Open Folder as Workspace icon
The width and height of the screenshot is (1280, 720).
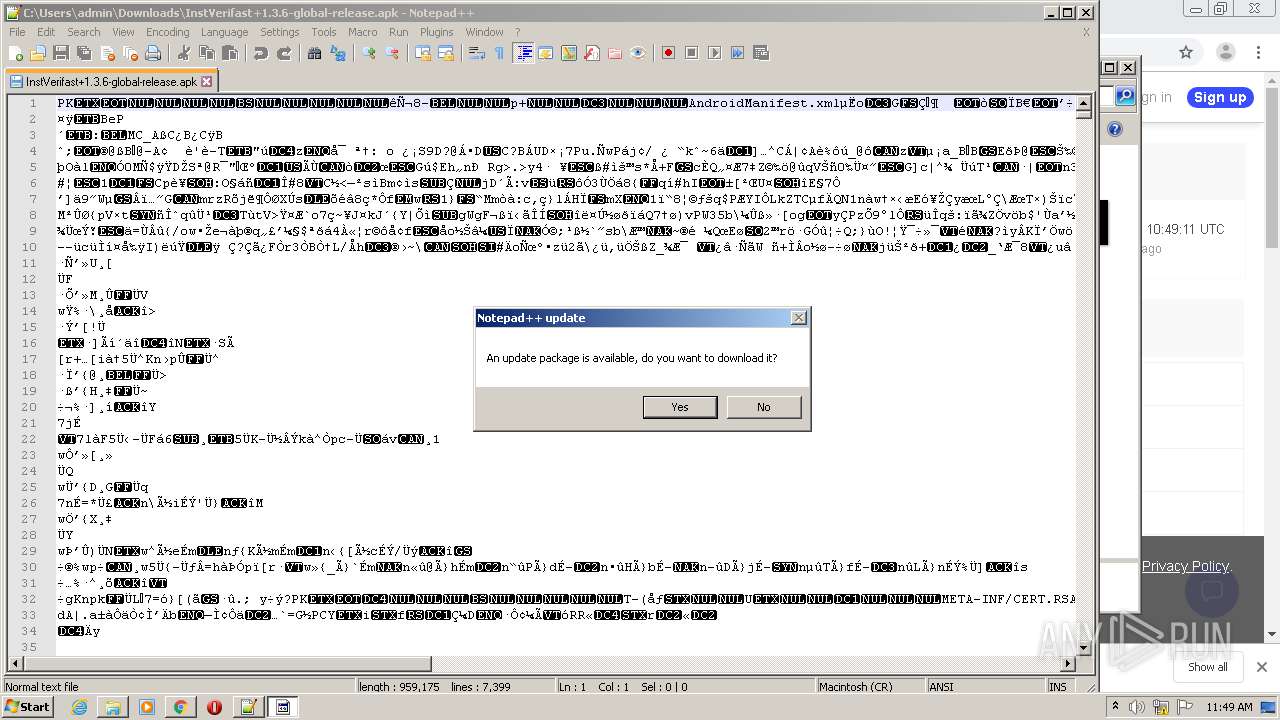(x=615, y=53)
